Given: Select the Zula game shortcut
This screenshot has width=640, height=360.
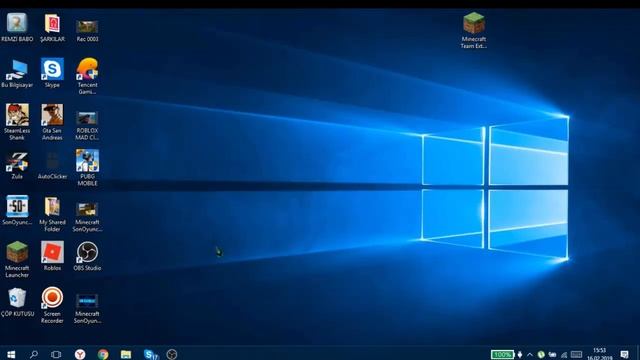Looking at the screenshot, I should 17,165.
